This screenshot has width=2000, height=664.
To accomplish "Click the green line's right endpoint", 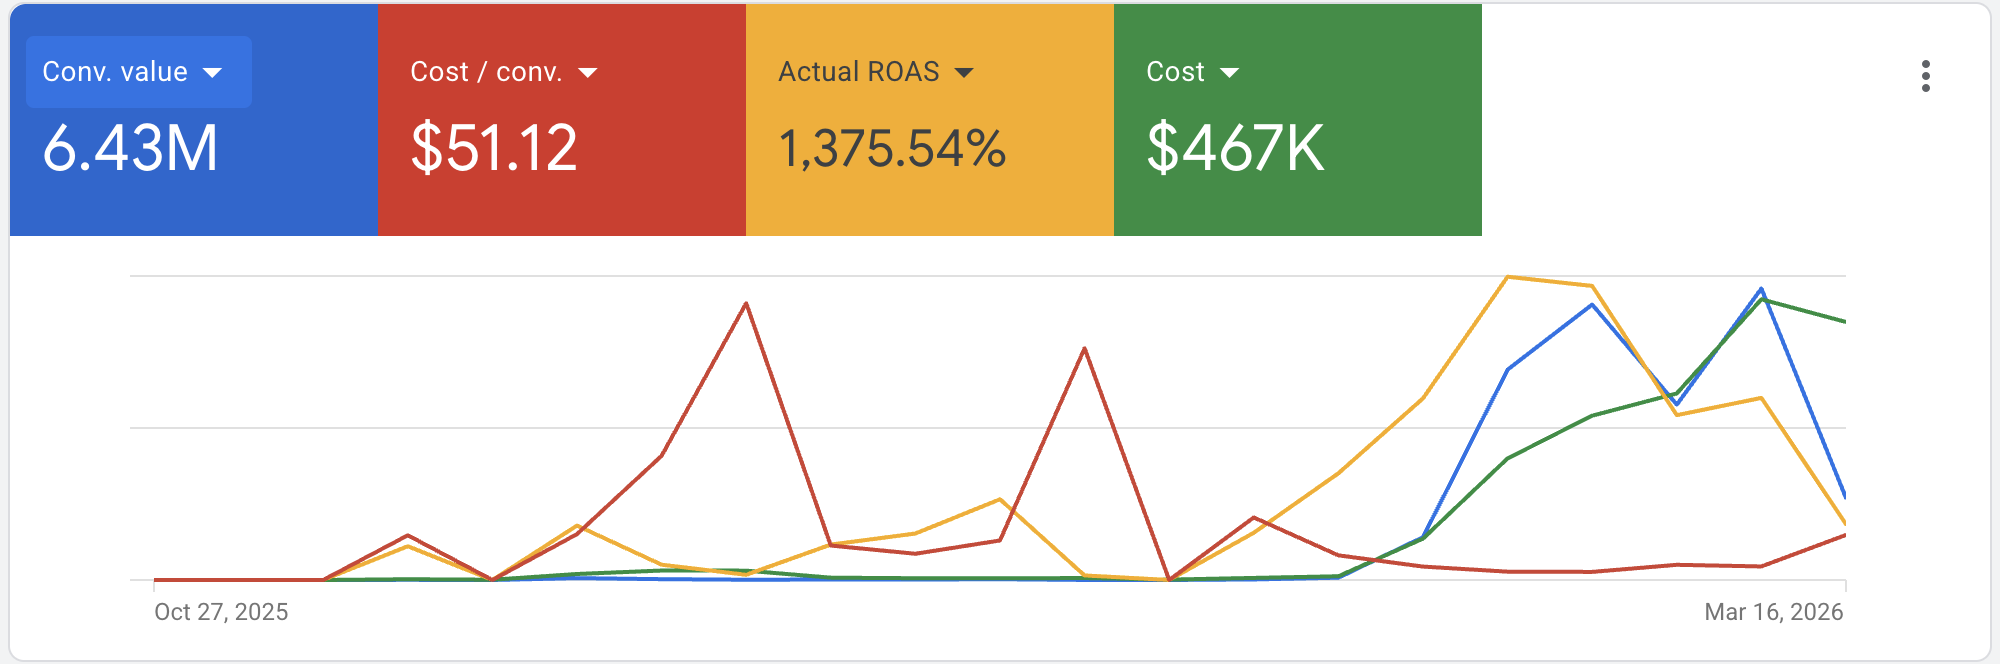I will (x=1844, y=322).
